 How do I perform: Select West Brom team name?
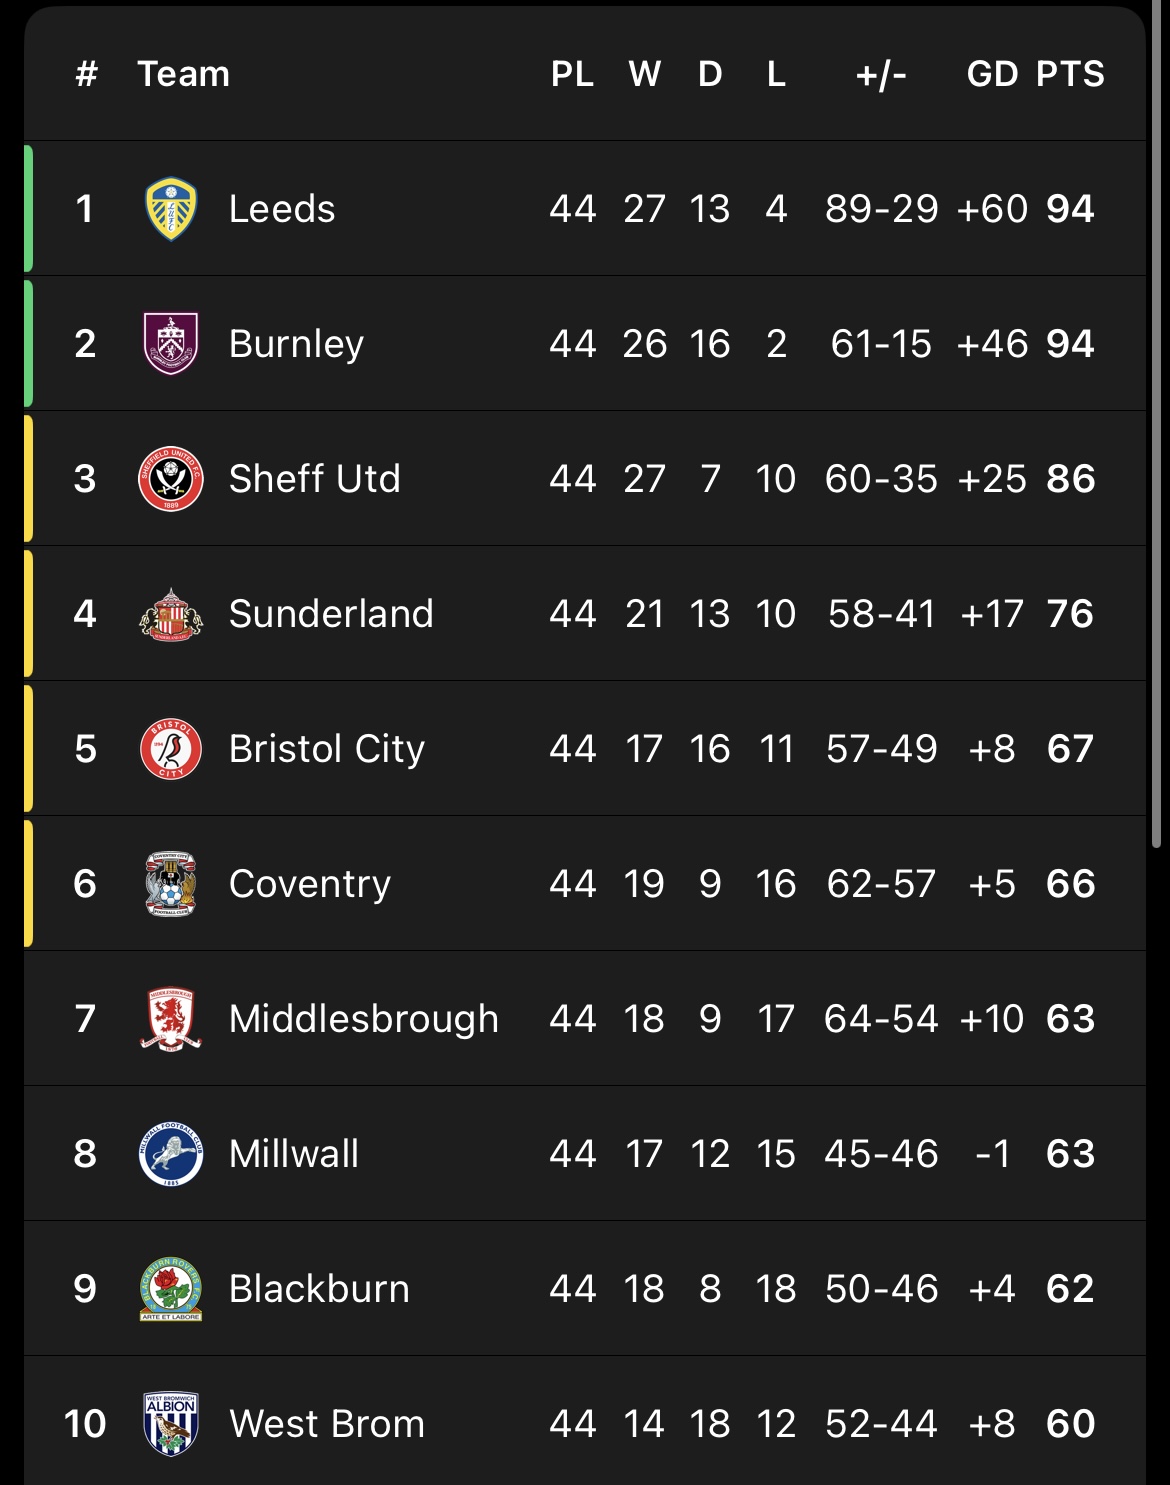(x=327, y=1424)
